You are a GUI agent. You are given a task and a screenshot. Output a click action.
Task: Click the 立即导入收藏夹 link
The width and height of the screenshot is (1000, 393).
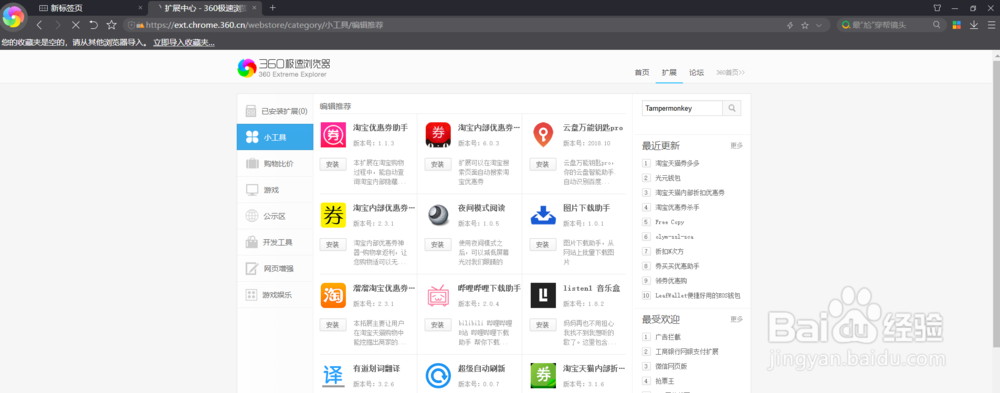[x=184, y=42]
